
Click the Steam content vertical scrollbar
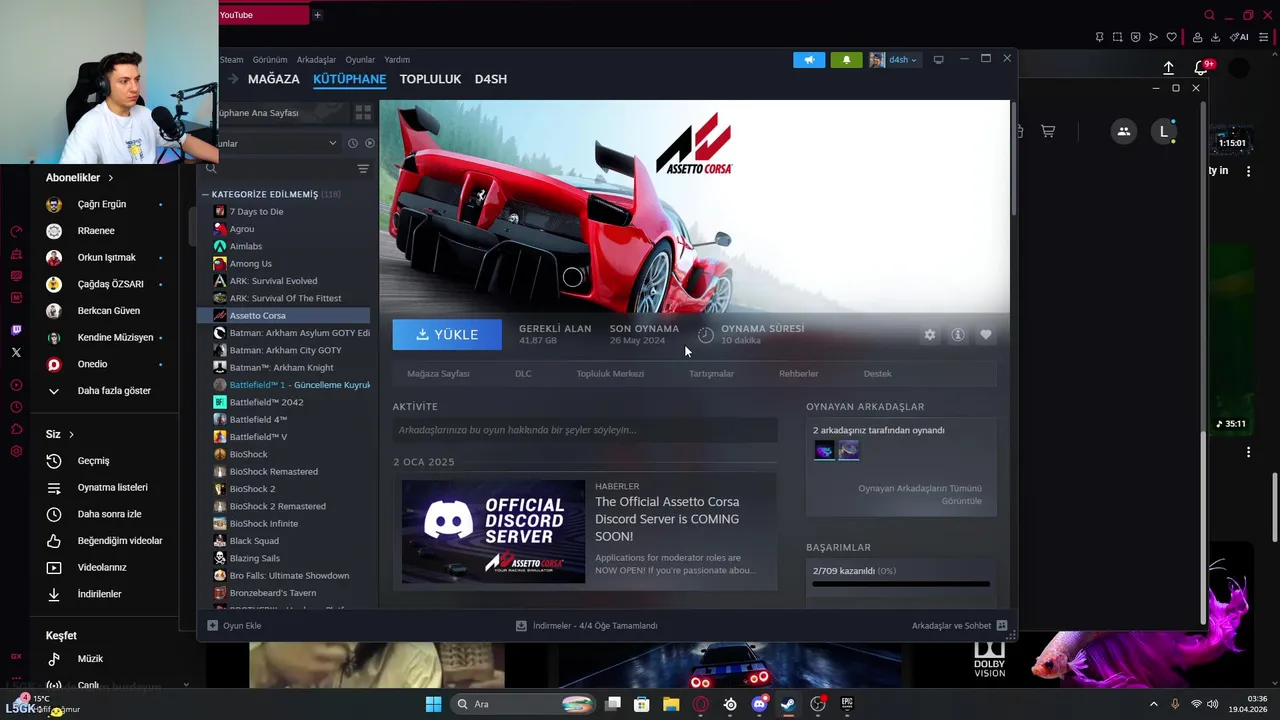coord(1013,157)
